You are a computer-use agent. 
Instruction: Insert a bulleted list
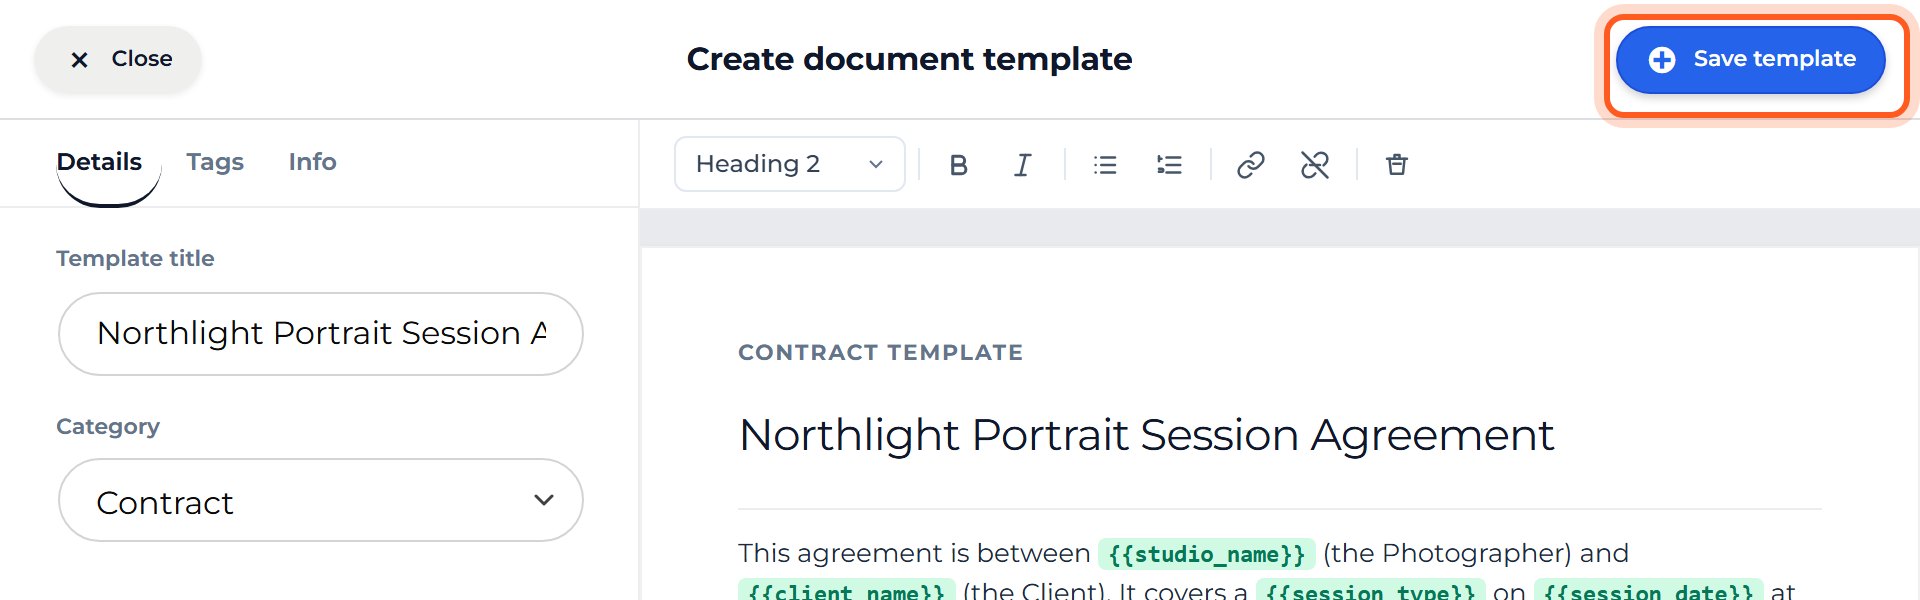point(1105,165)
